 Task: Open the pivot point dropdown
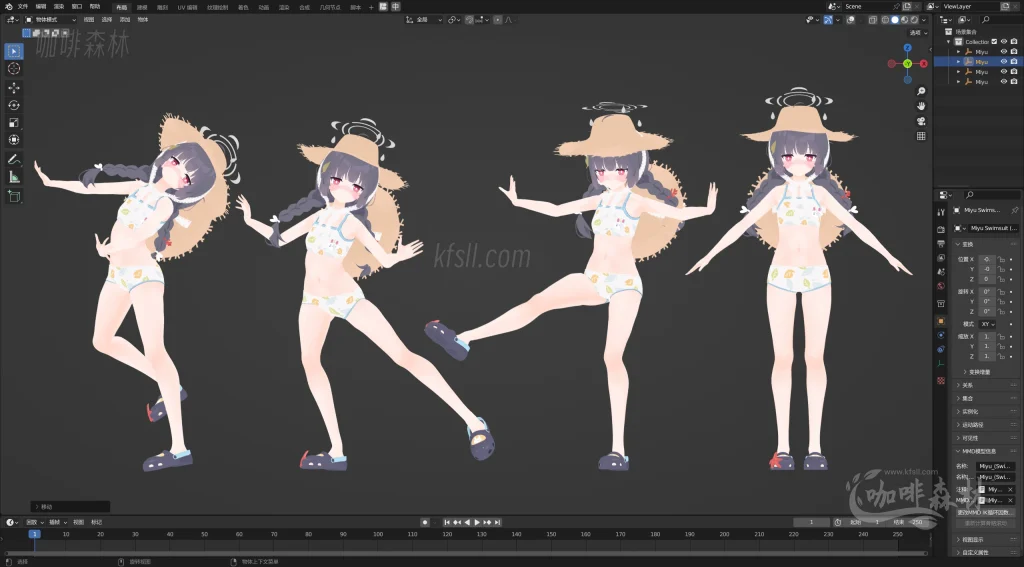(x=454, y=20)
